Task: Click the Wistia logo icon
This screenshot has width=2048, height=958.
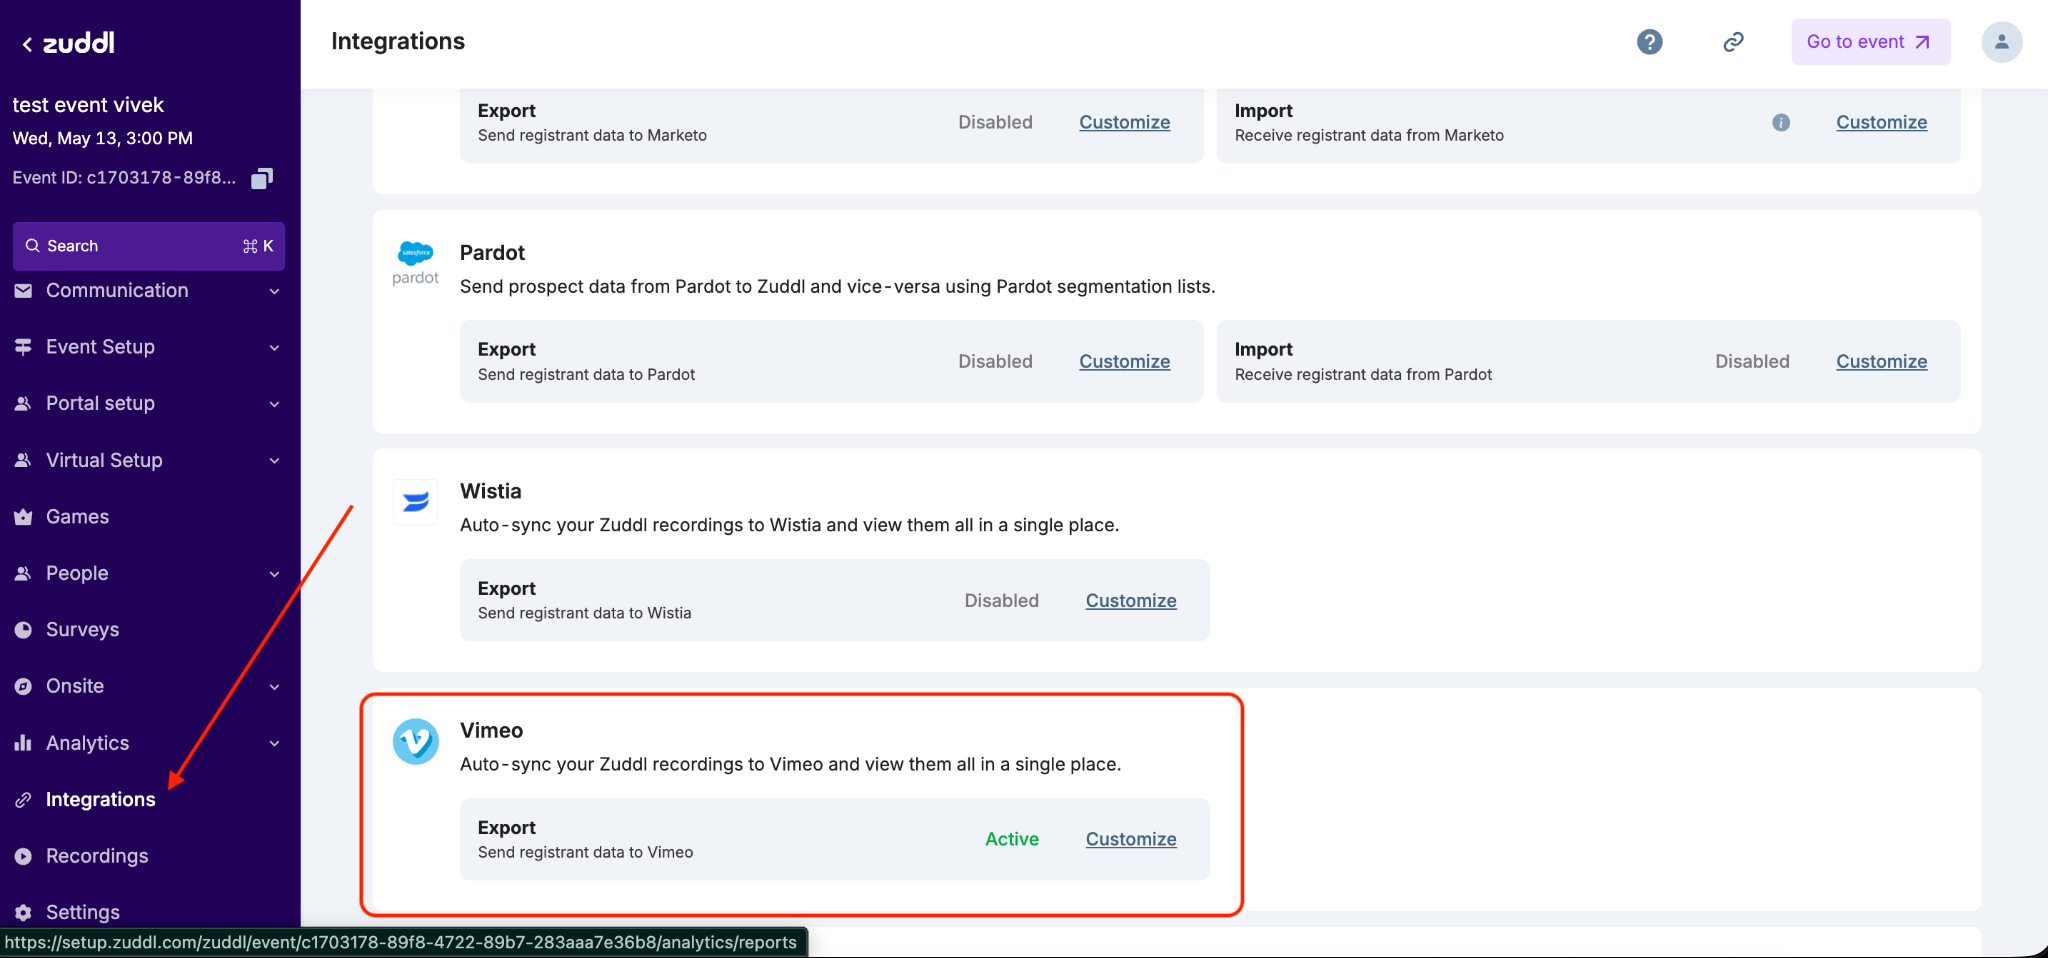Action: tap(415, 502)
